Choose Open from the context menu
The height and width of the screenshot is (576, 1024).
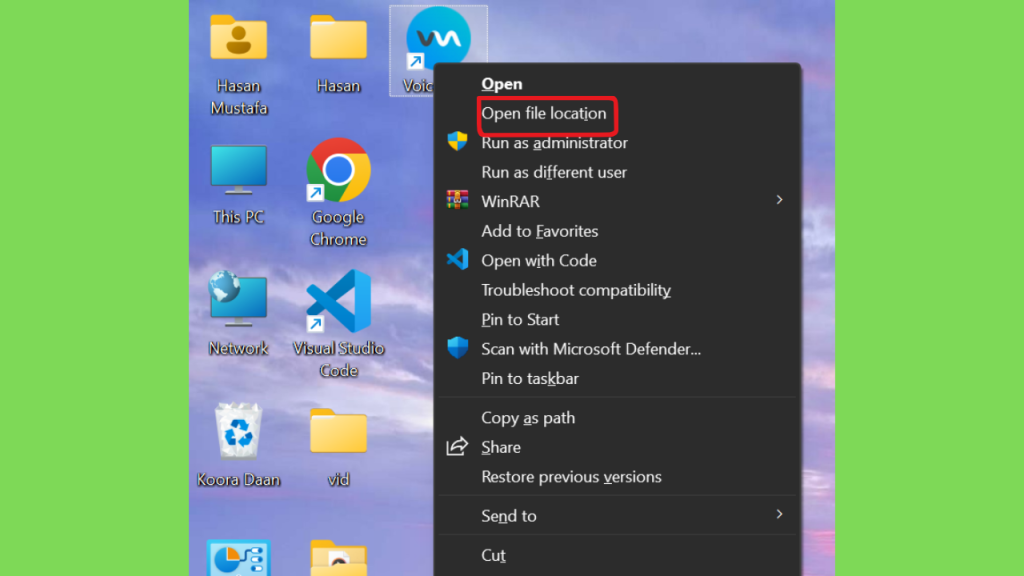[x=502, y=84]
